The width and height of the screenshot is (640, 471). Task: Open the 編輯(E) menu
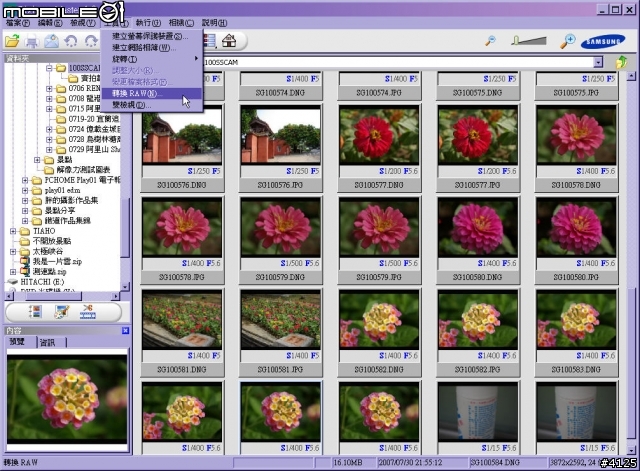point(50,23)
